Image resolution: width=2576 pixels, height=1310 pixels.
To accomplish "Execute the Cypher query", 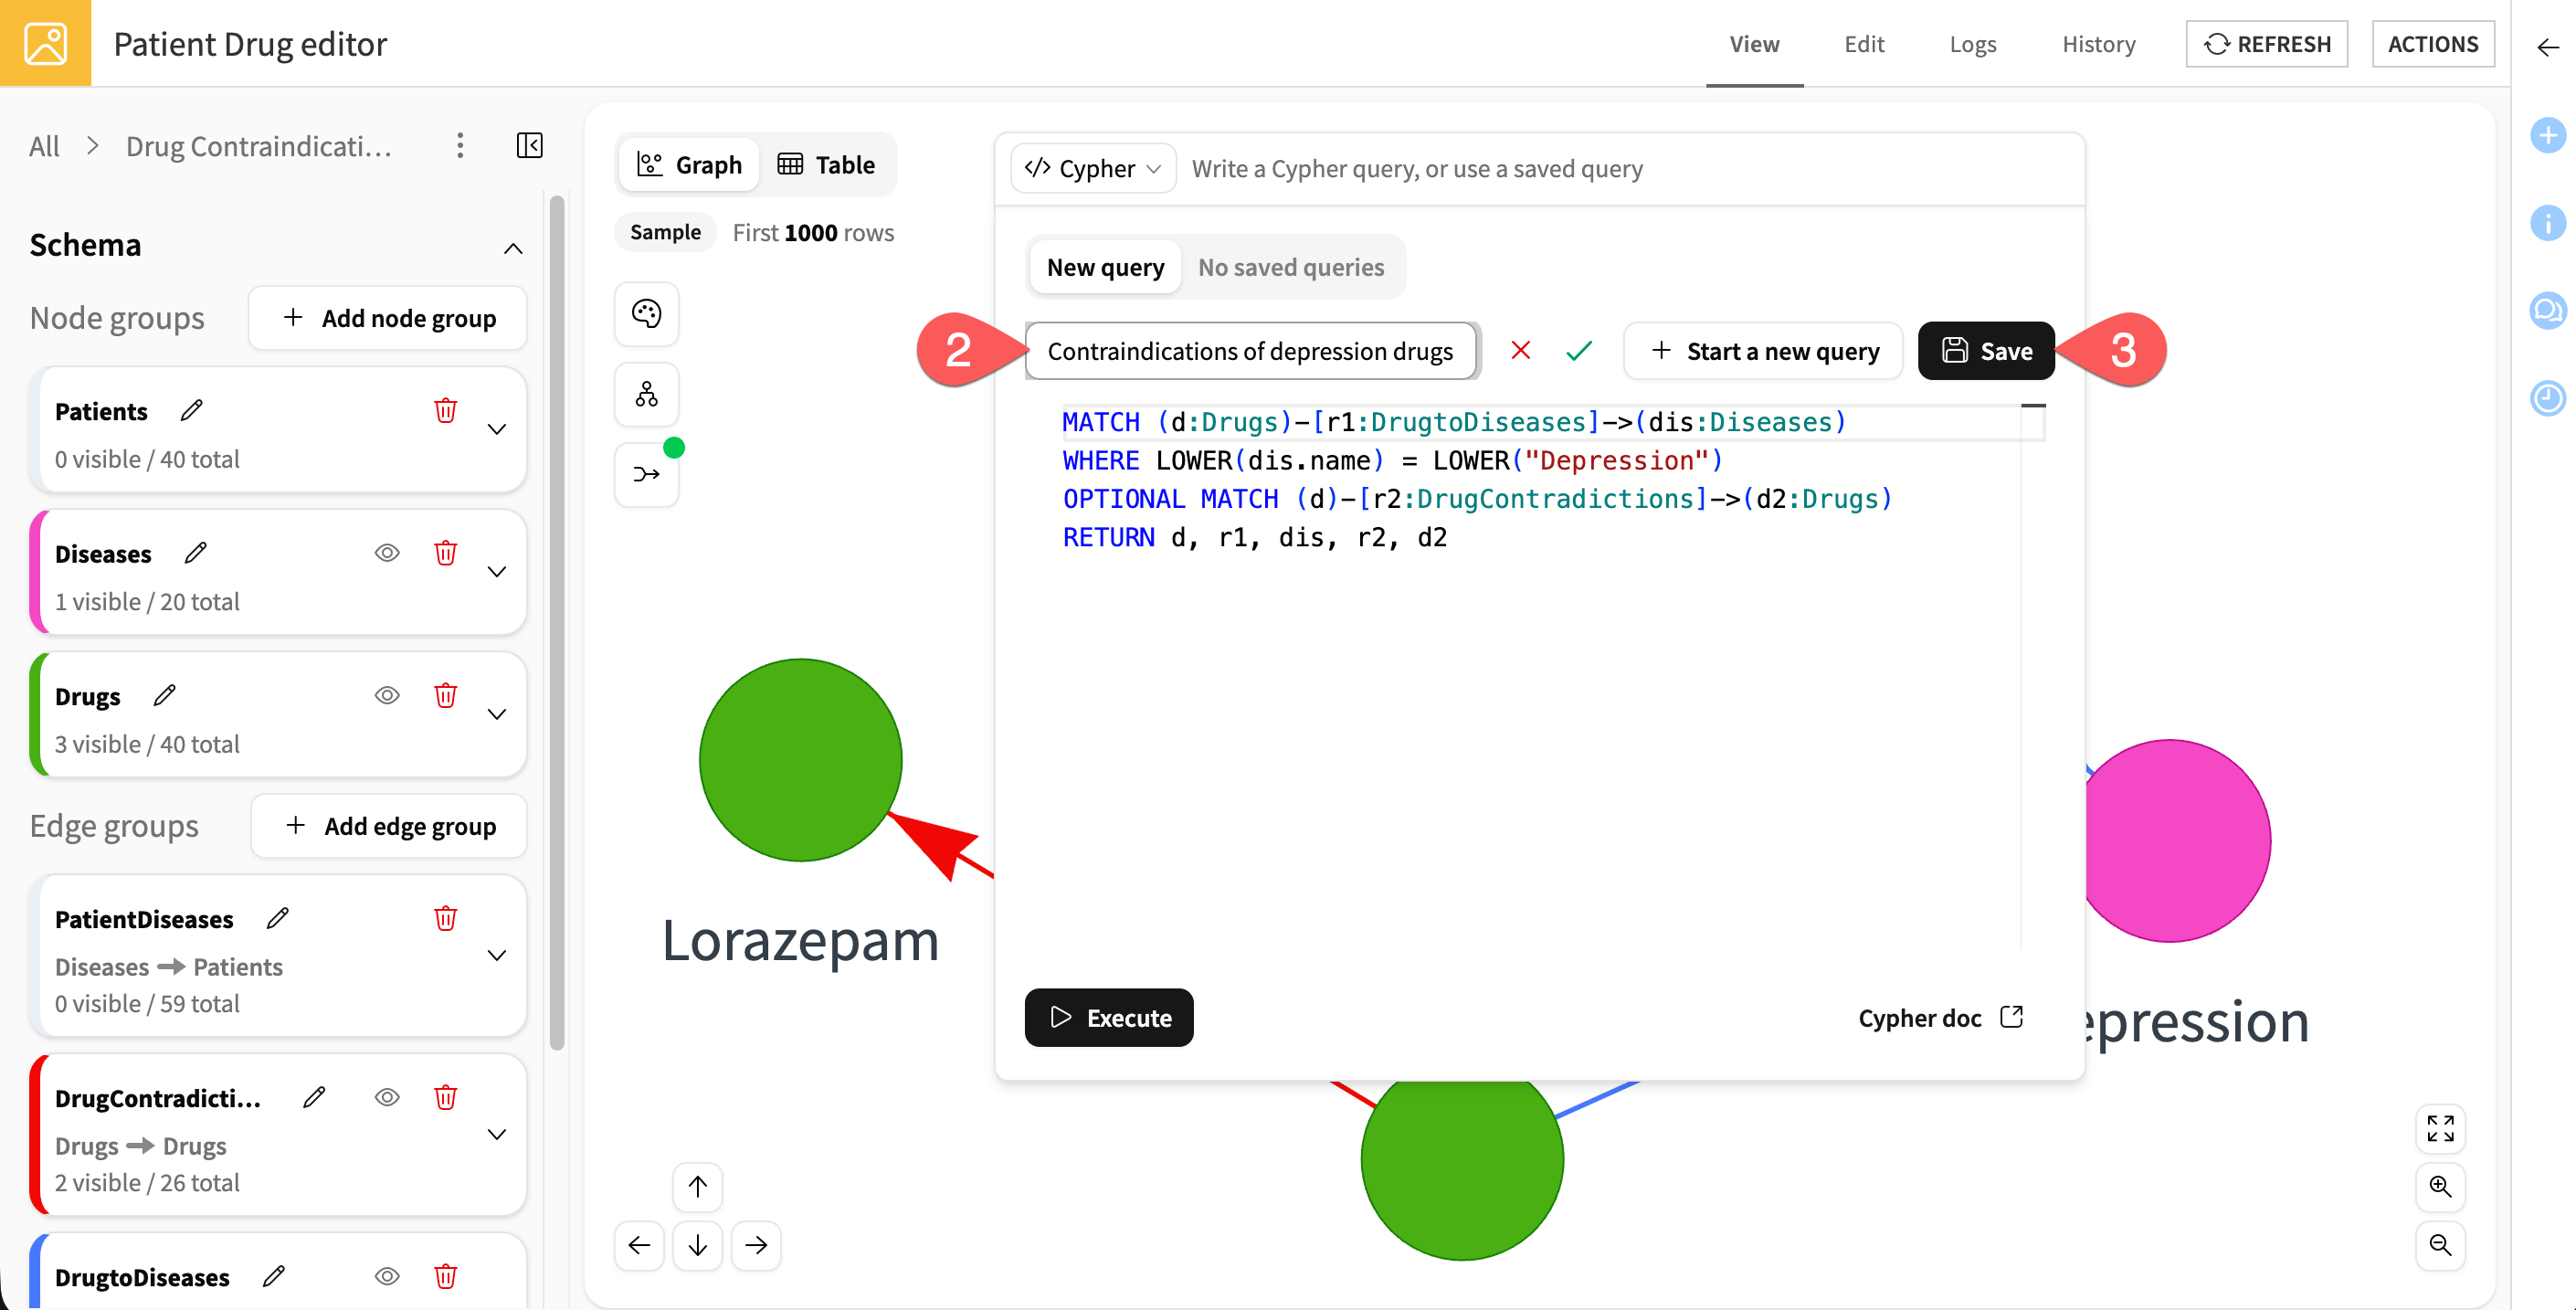I will click(x=1109, y=1018).
